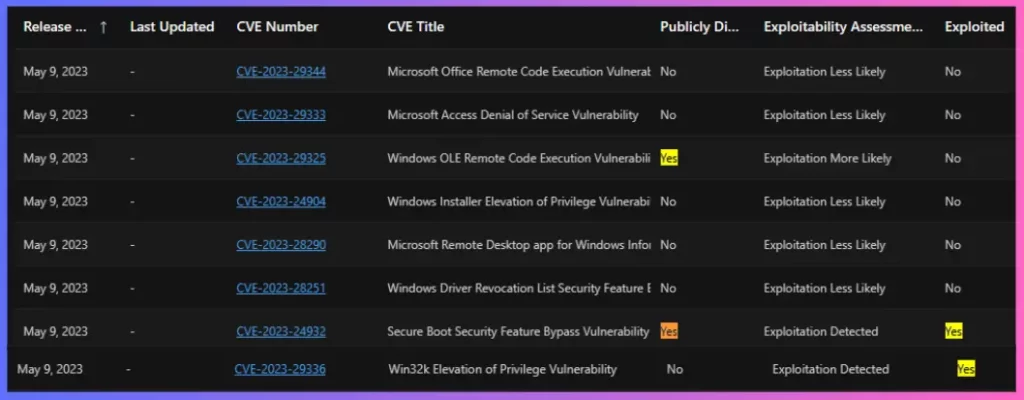The height and width of the screenshot is (400, 1024).
Task: Click the Windows OLE Remote Code Execution title
Action: [x=518, y=158]
